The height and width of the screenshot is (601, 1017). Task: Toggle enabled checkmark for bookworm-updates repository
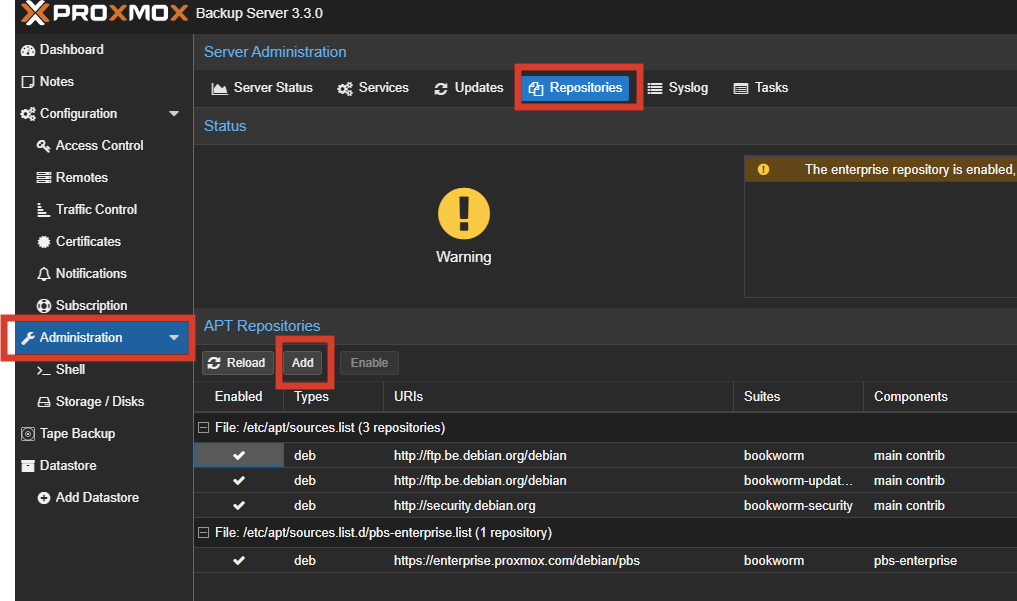coord(239,481)
